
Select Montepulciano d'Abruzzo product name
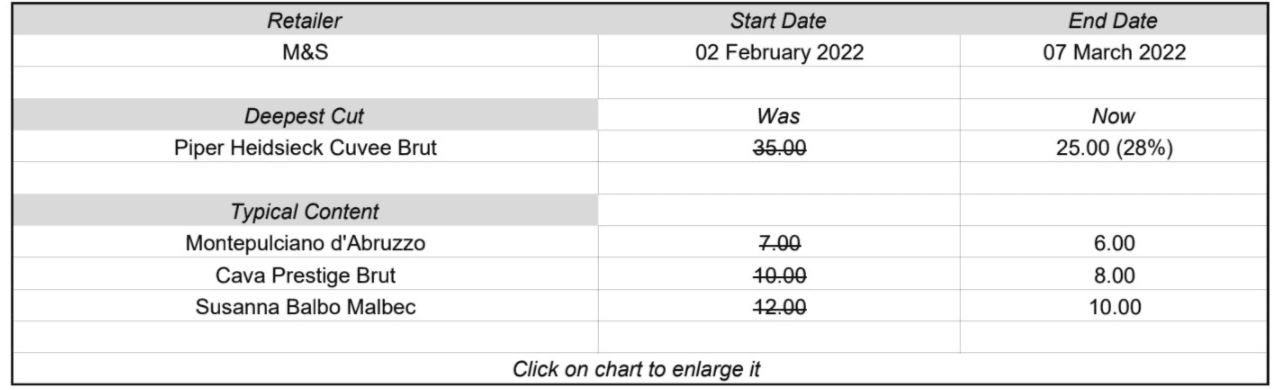[x=304, y=244]
